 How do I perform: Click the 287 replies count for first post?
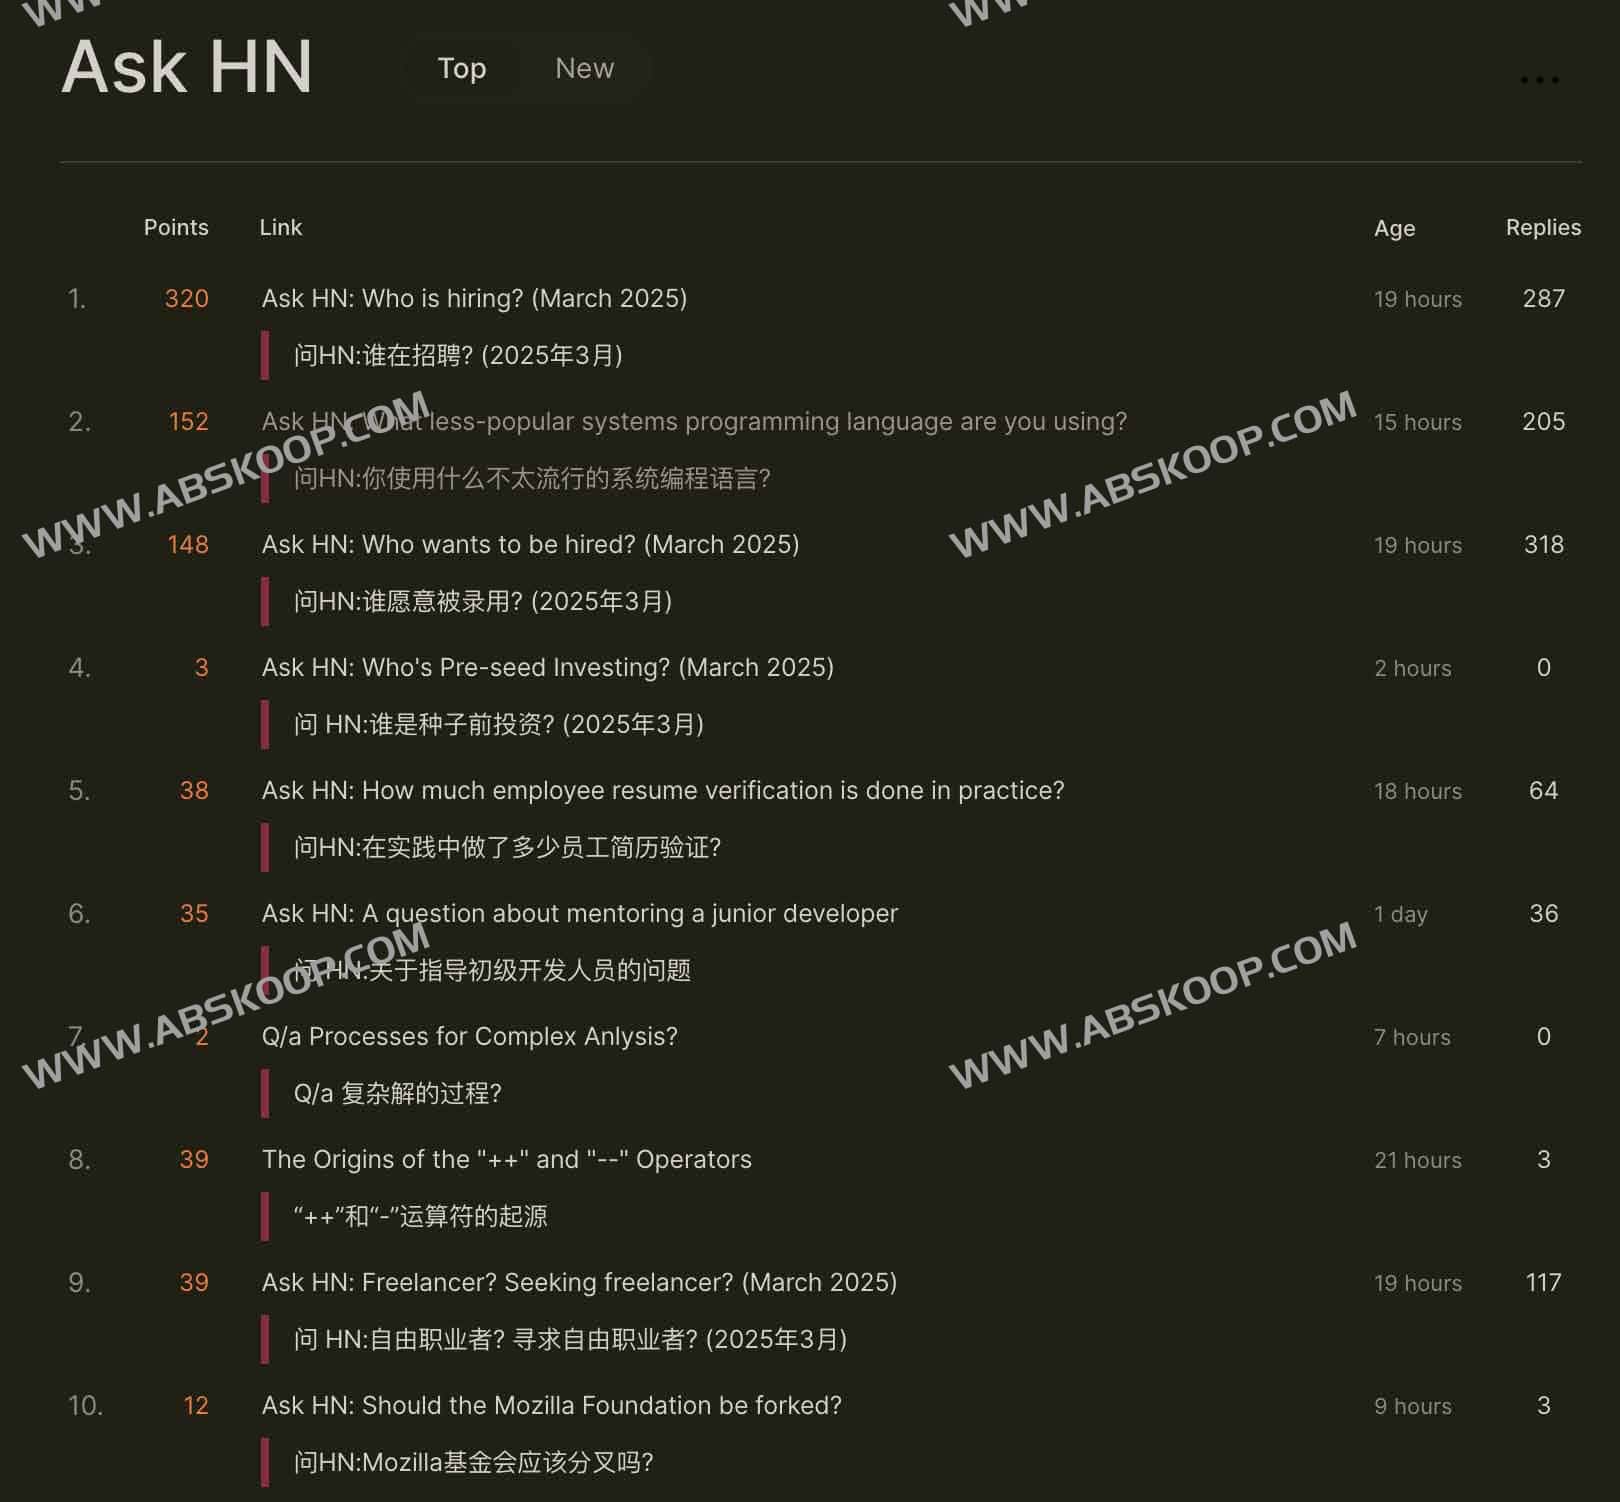[x=1543, y=298]
